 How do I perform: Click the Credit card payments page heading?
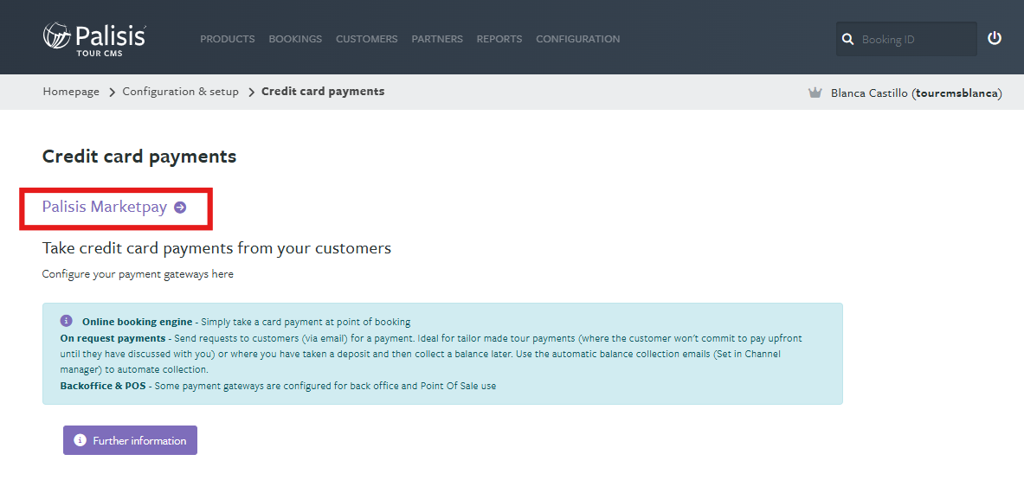tap(139, 157)
